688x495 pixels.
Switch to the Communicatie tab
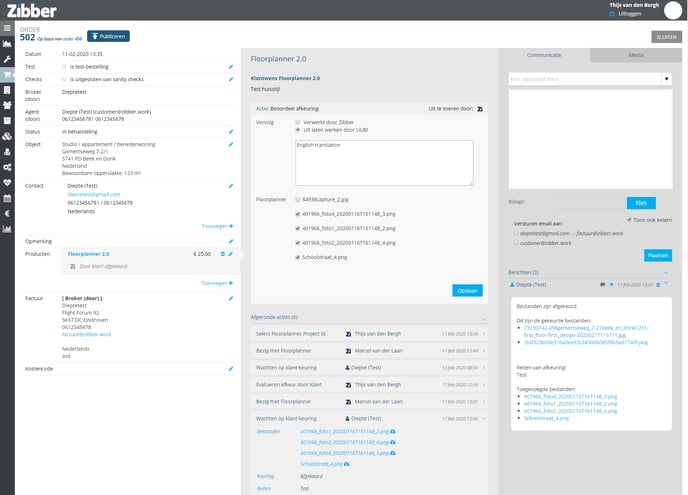point(543,54)
